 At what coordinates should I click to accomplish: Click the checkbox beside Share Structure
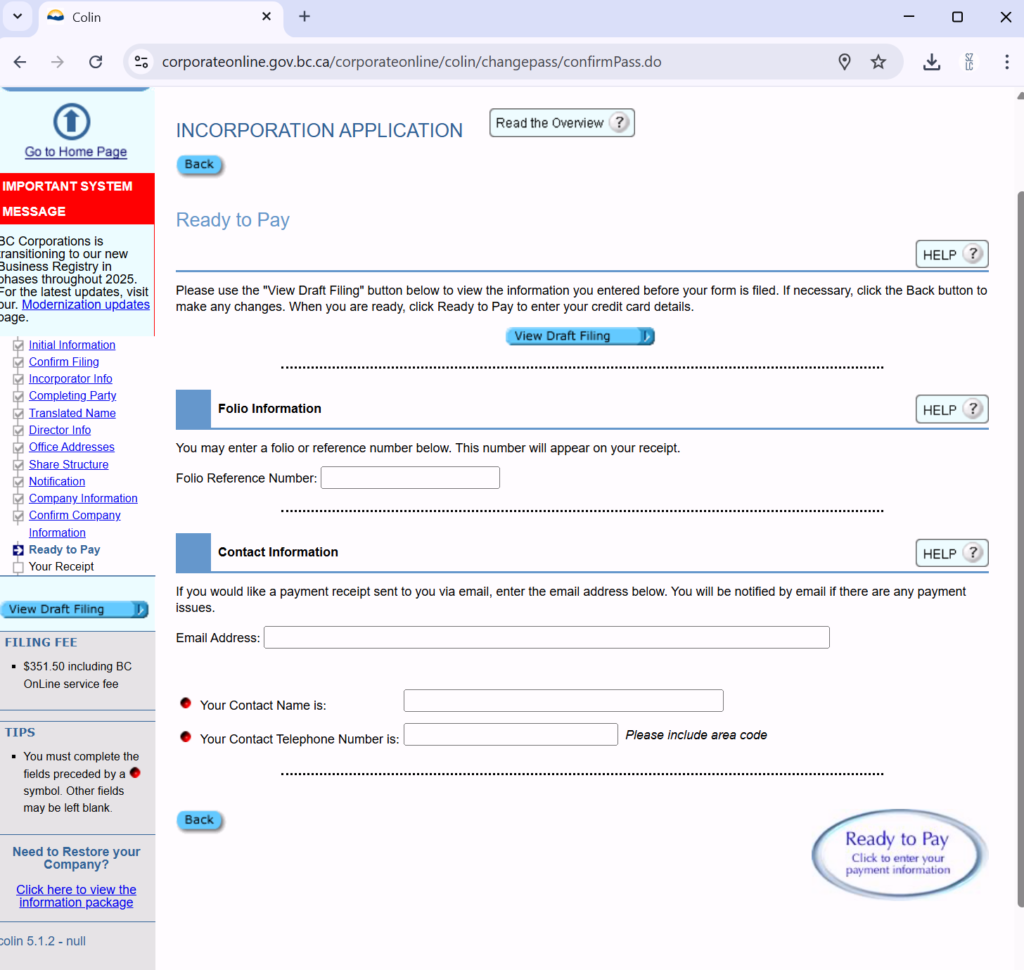(x=18, y=465)
